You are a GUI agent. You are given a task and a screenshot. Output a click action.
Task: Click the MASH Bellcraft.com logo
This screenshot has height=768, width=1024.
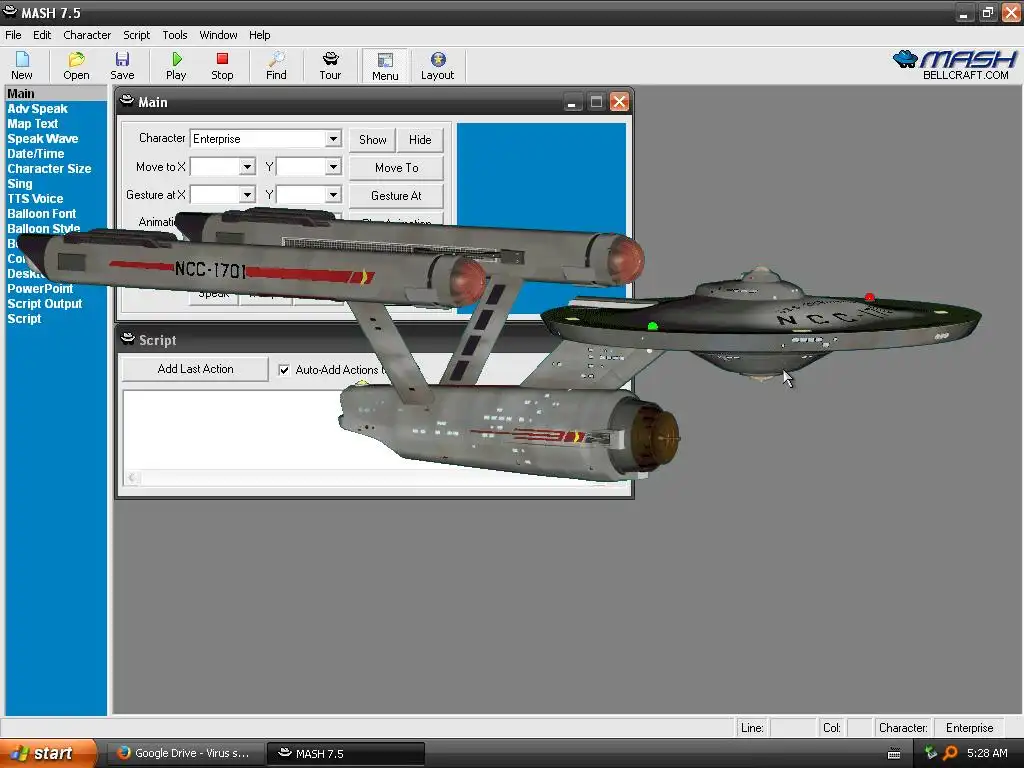point(955,65)
